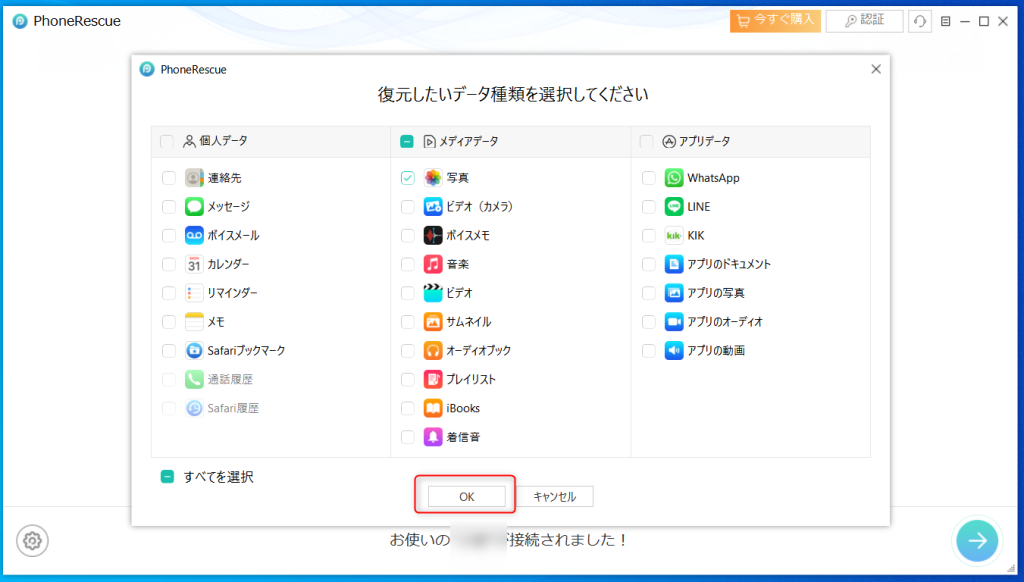Toggle the すべてを選択 checkbox
1024x582 pixels.
(167, 477)
